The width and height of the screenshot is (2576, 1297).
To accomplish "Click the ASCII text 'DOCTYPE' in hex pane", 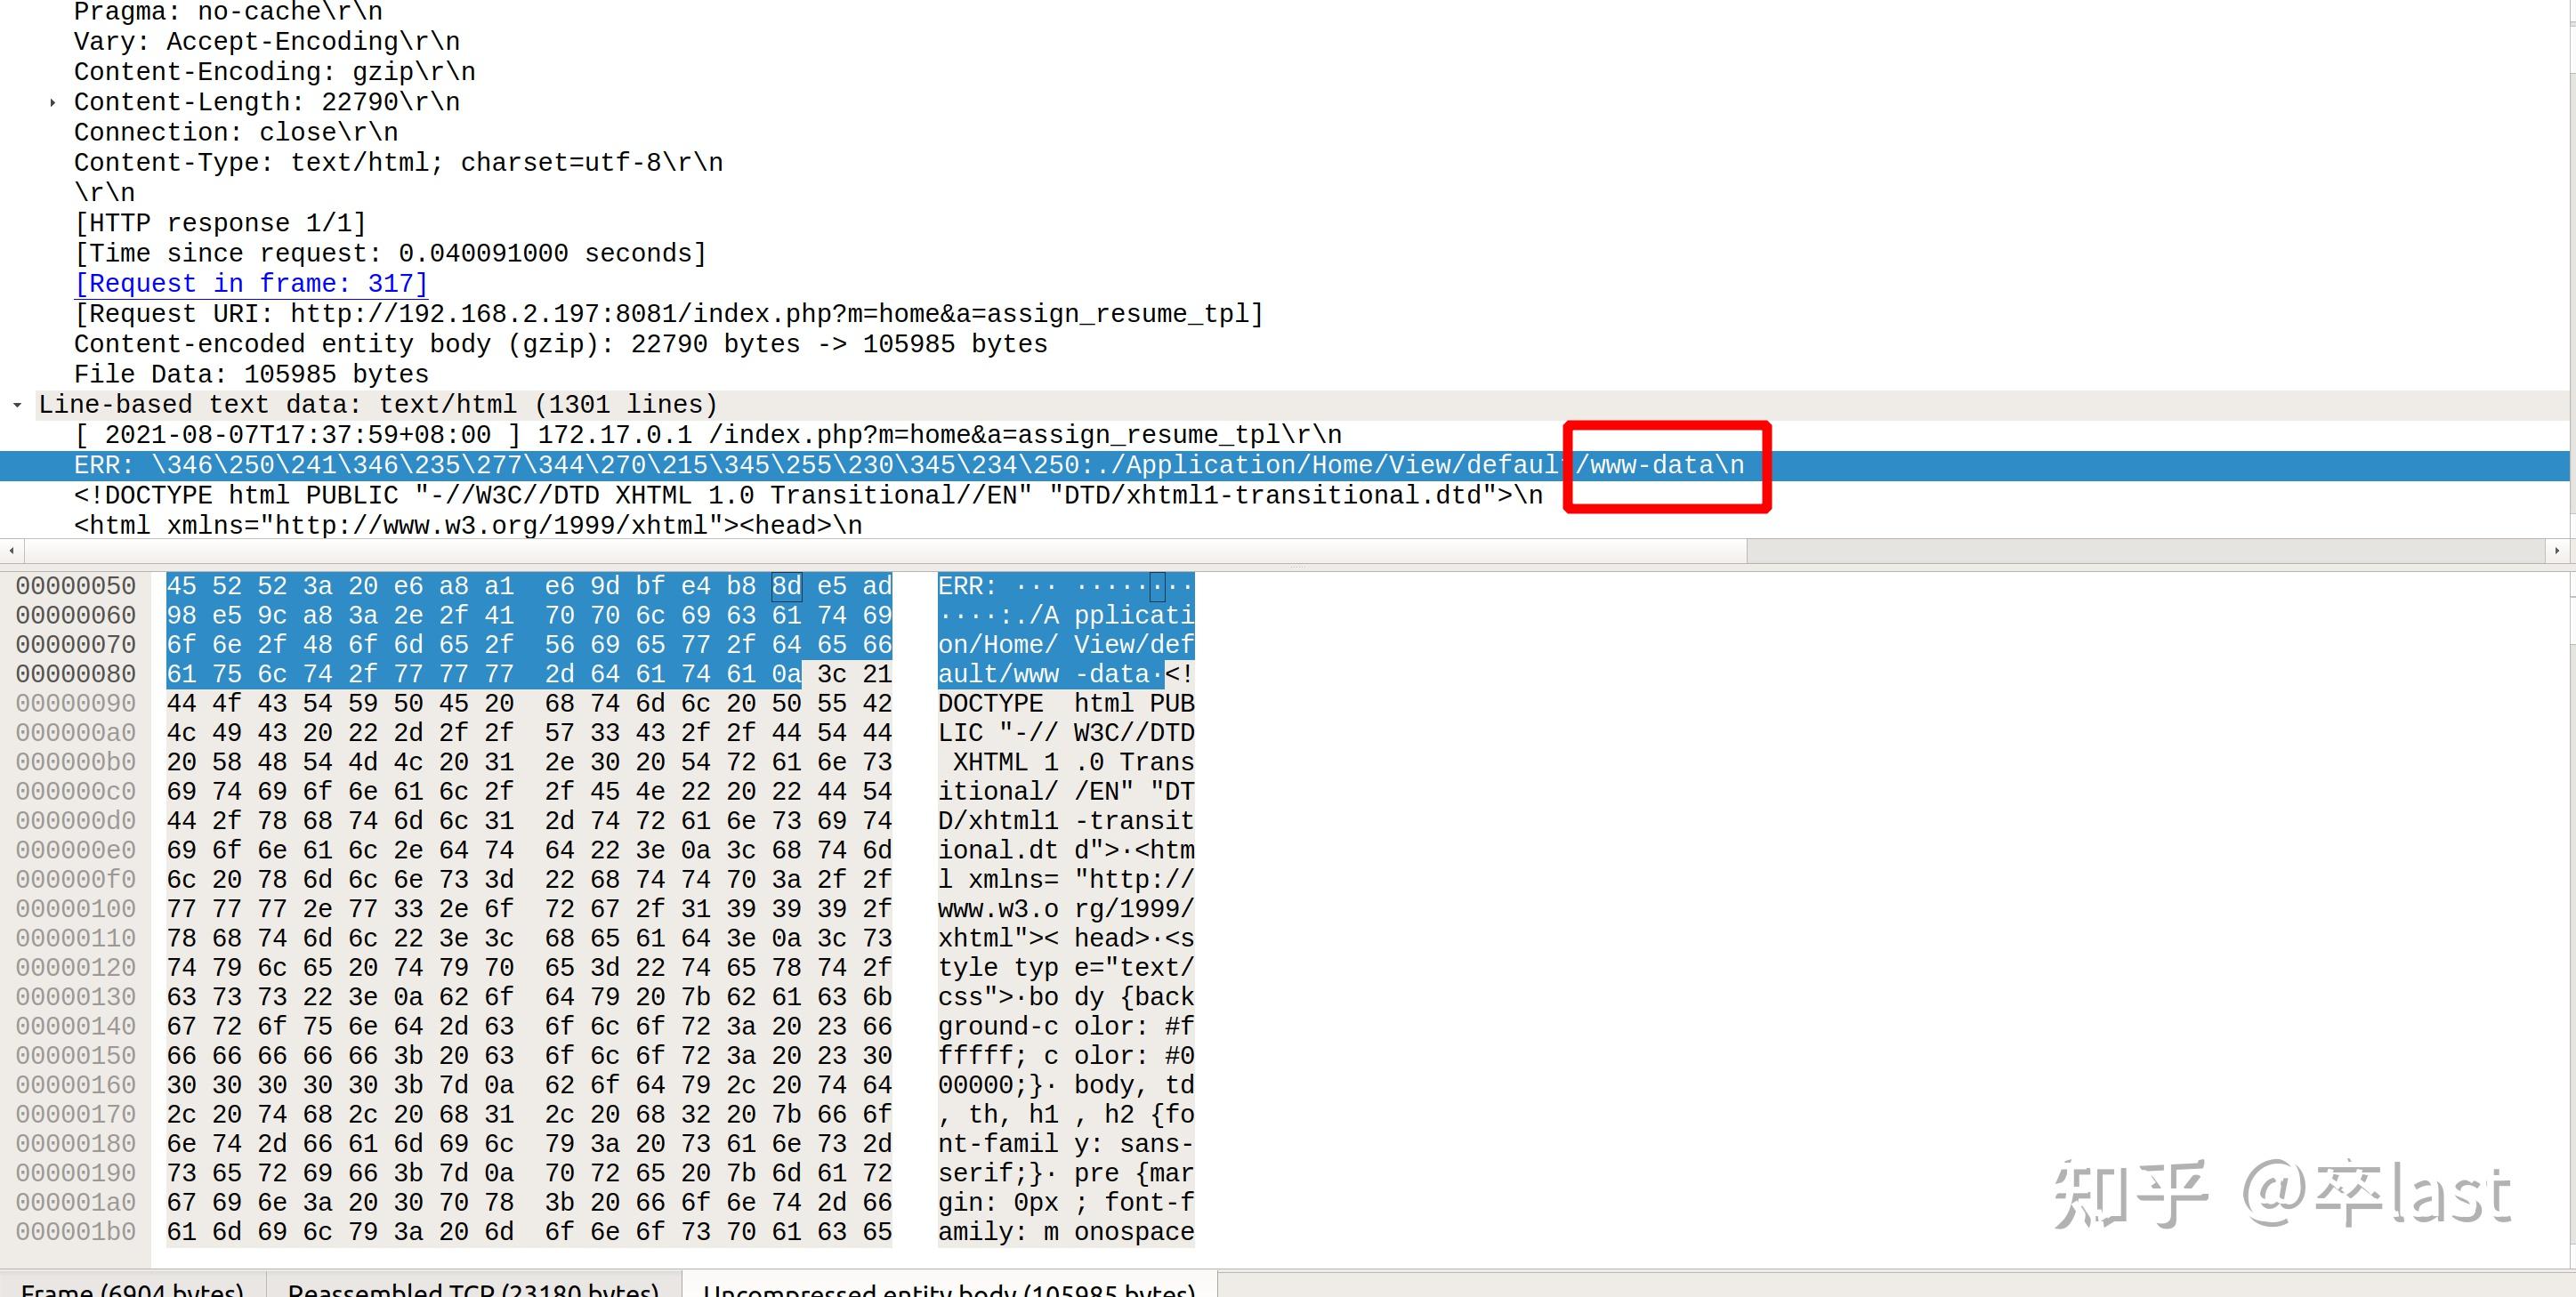I will click(990, 704).
